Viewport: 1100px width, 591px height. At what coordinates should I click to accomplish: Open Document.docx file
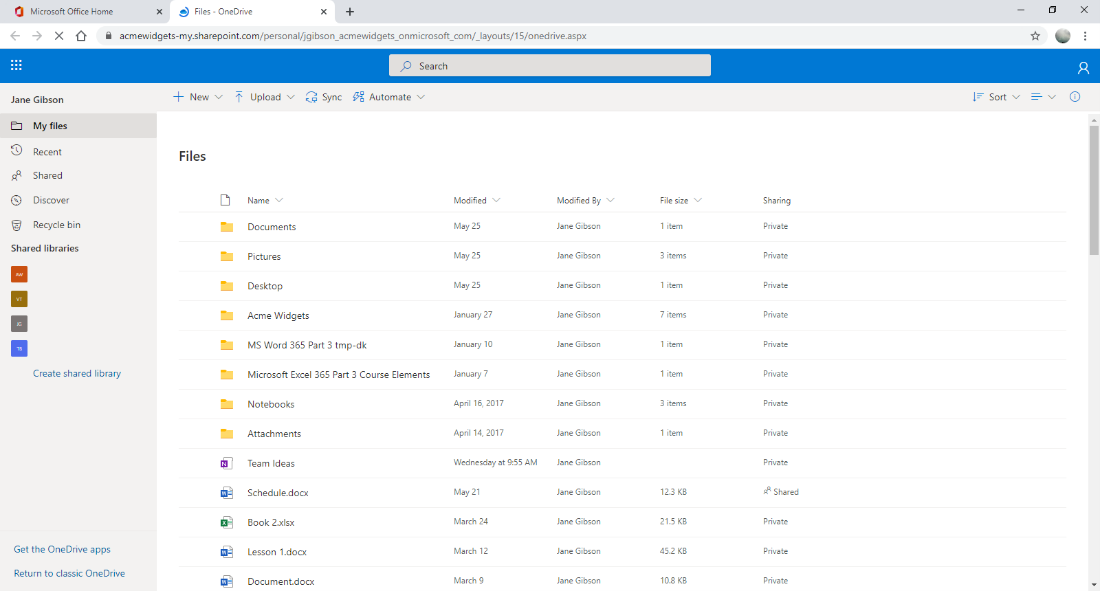(281, 581)
